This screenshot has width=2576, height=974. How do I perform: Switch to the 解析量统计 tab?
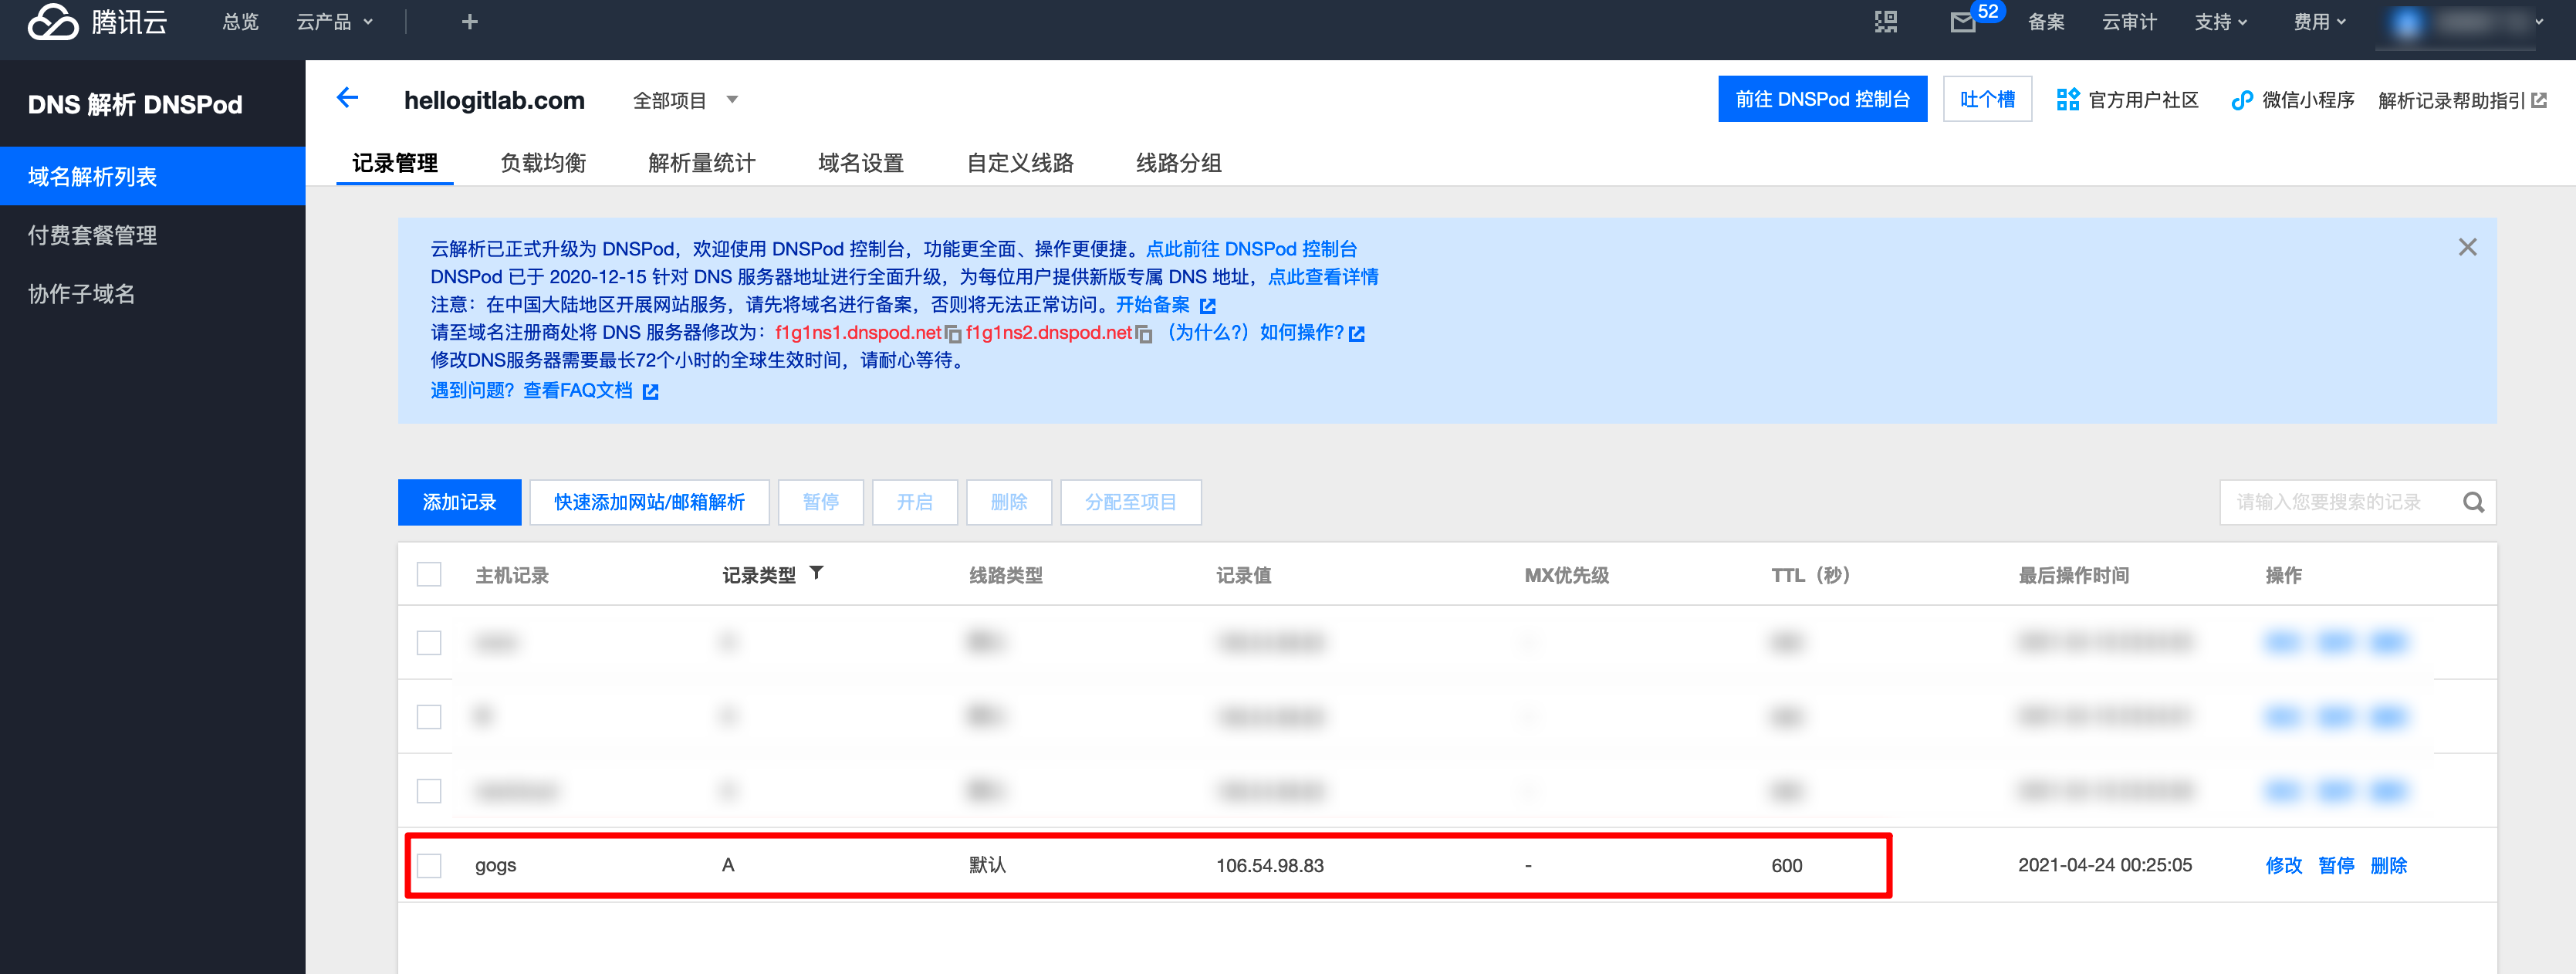click(701, 163)
